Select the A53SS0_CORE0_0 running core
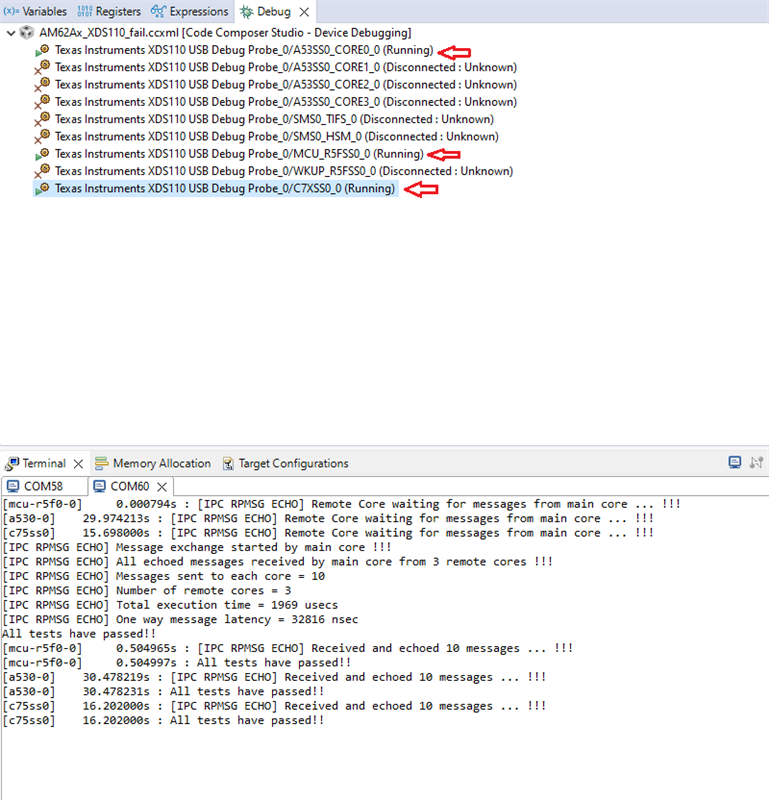The image size is (769, 800). 244,50
